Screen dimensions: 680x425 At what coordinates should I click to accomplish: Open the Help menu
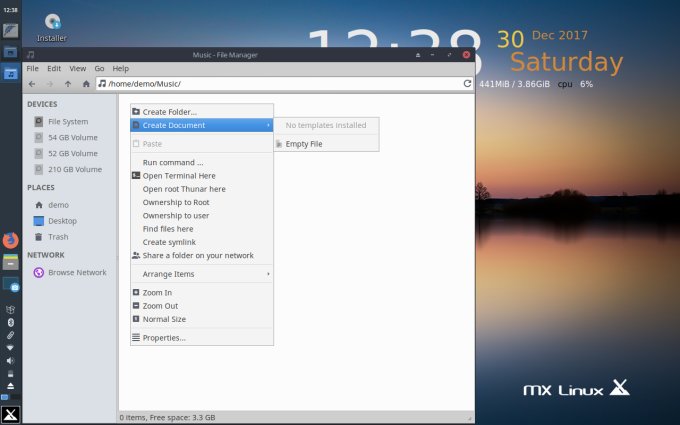tap(121, 69)
